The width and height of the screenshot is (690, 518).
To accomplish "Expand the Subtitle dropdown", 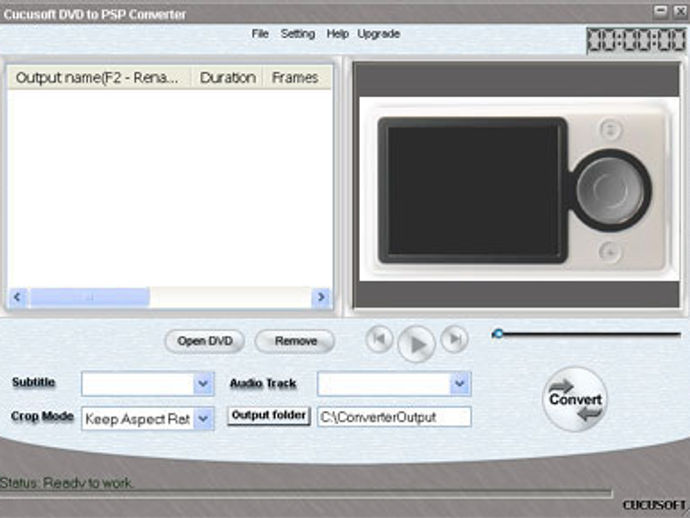I will point(203,384).
